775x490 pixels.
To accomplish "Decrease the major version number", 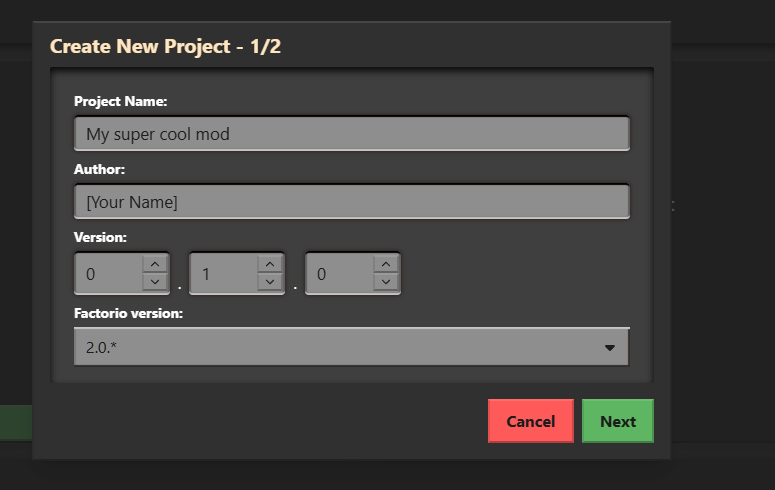I will click(154, 282).
